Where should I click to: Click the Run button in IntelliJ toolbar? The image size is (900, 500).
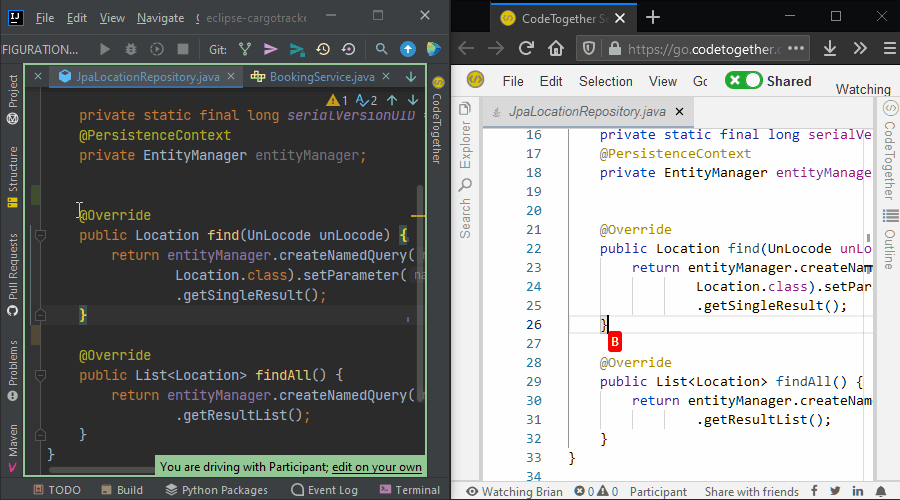coord(105,49)
